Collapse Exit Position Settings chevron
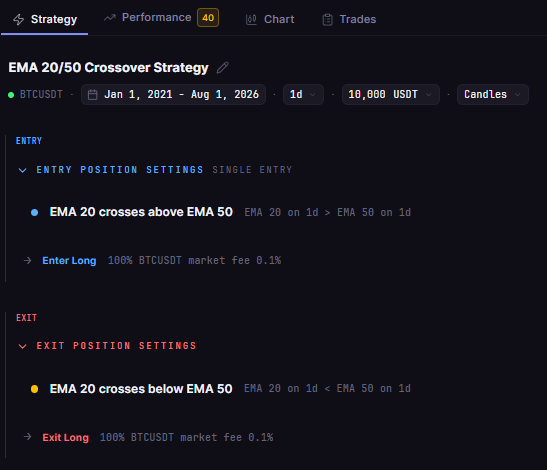This screenshot has height=470, width=547. pyautogui.click(x=22, y=346)
